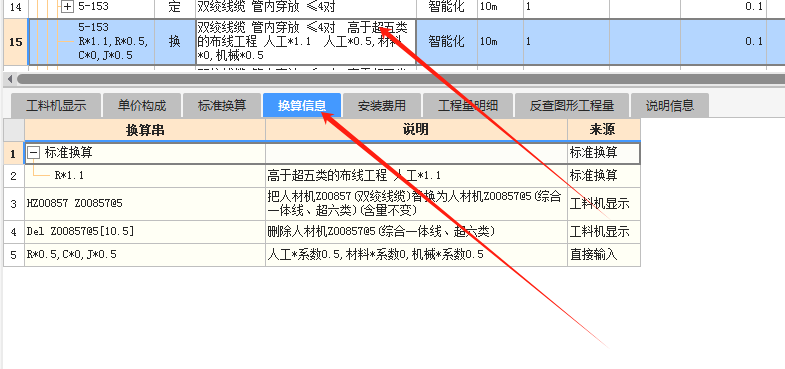
Task: Select the R*1.1 conversion string cell
Action: tap(145, 176)
